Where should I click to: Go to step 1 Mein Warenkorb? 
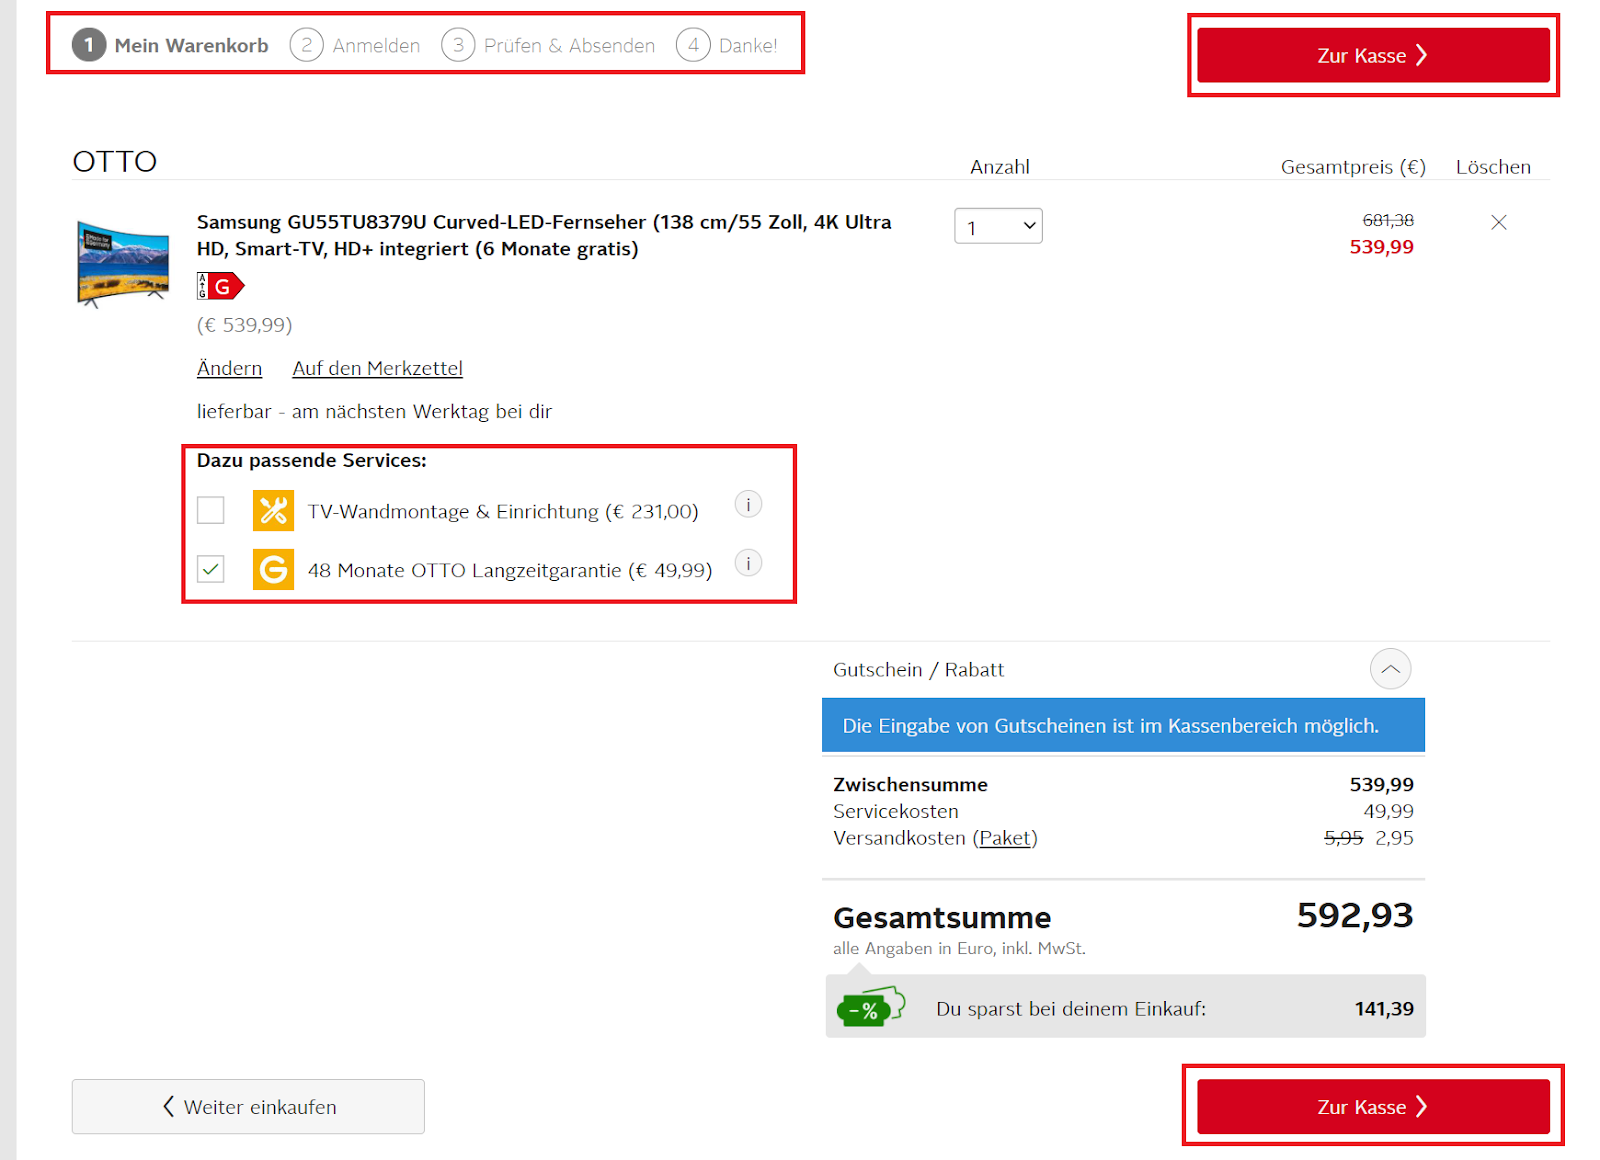pyautogui.click(x=170, y=45)
